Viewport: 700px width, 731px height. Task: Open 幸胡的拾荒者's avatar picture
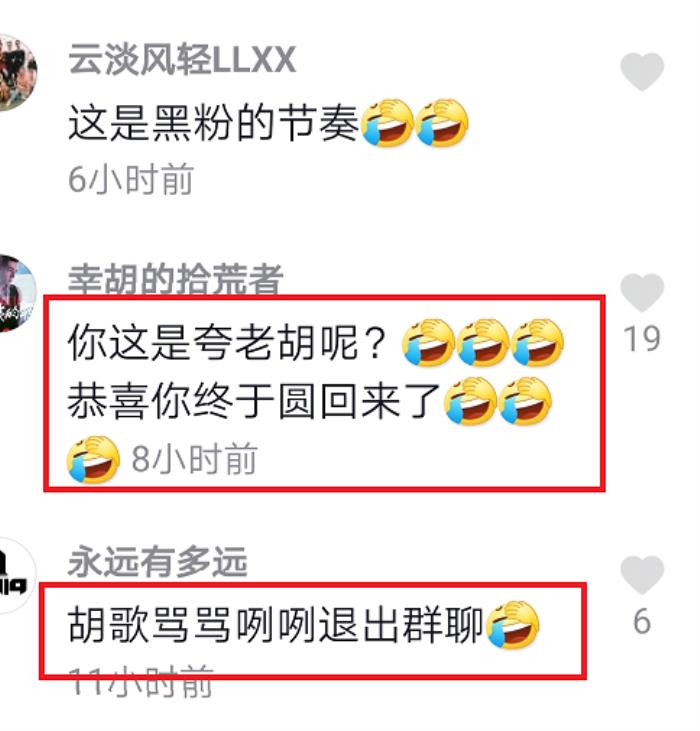tap(18, 294)
